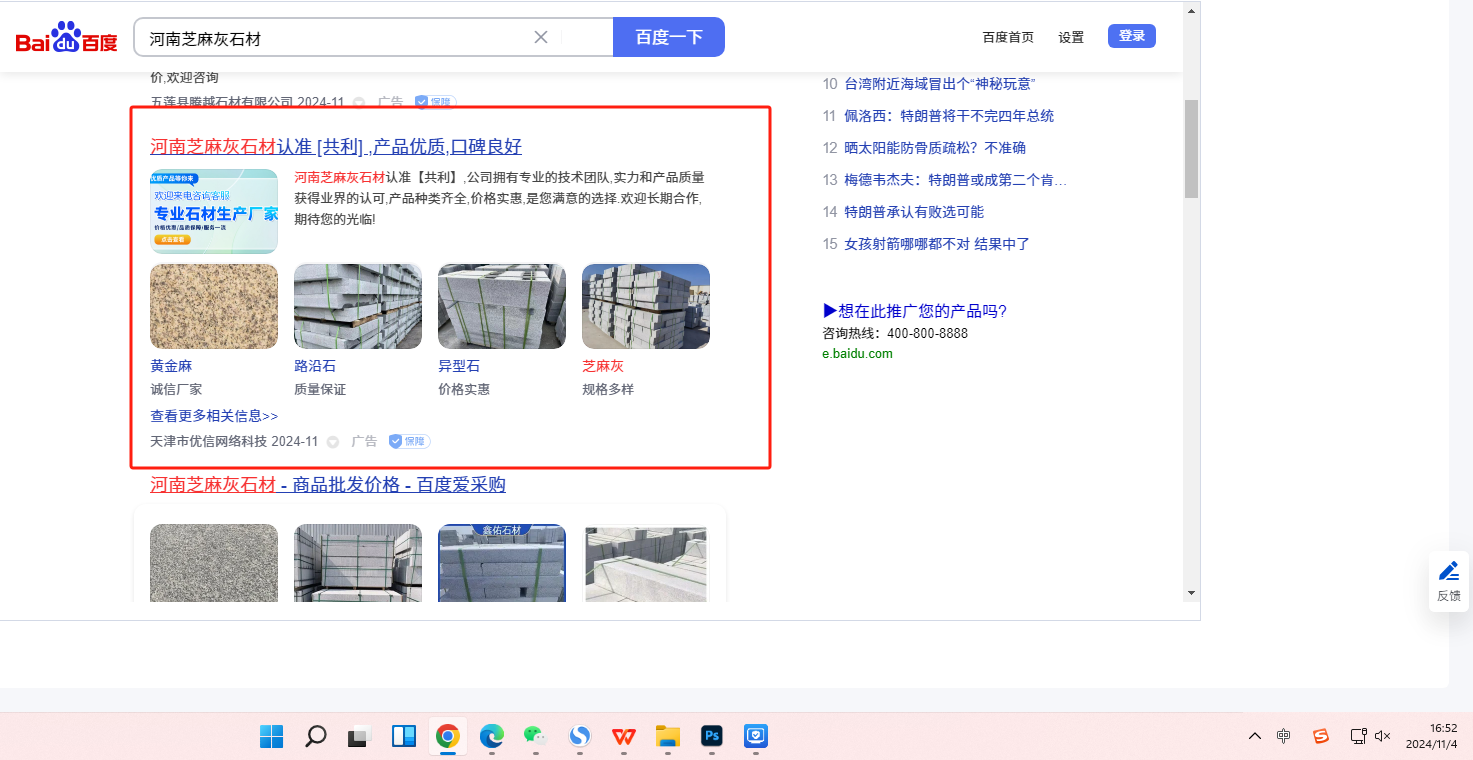Click the 规格多样 caption under 芝麻灰
Screen dimensions: 1473x760
(x=608, y=390)
